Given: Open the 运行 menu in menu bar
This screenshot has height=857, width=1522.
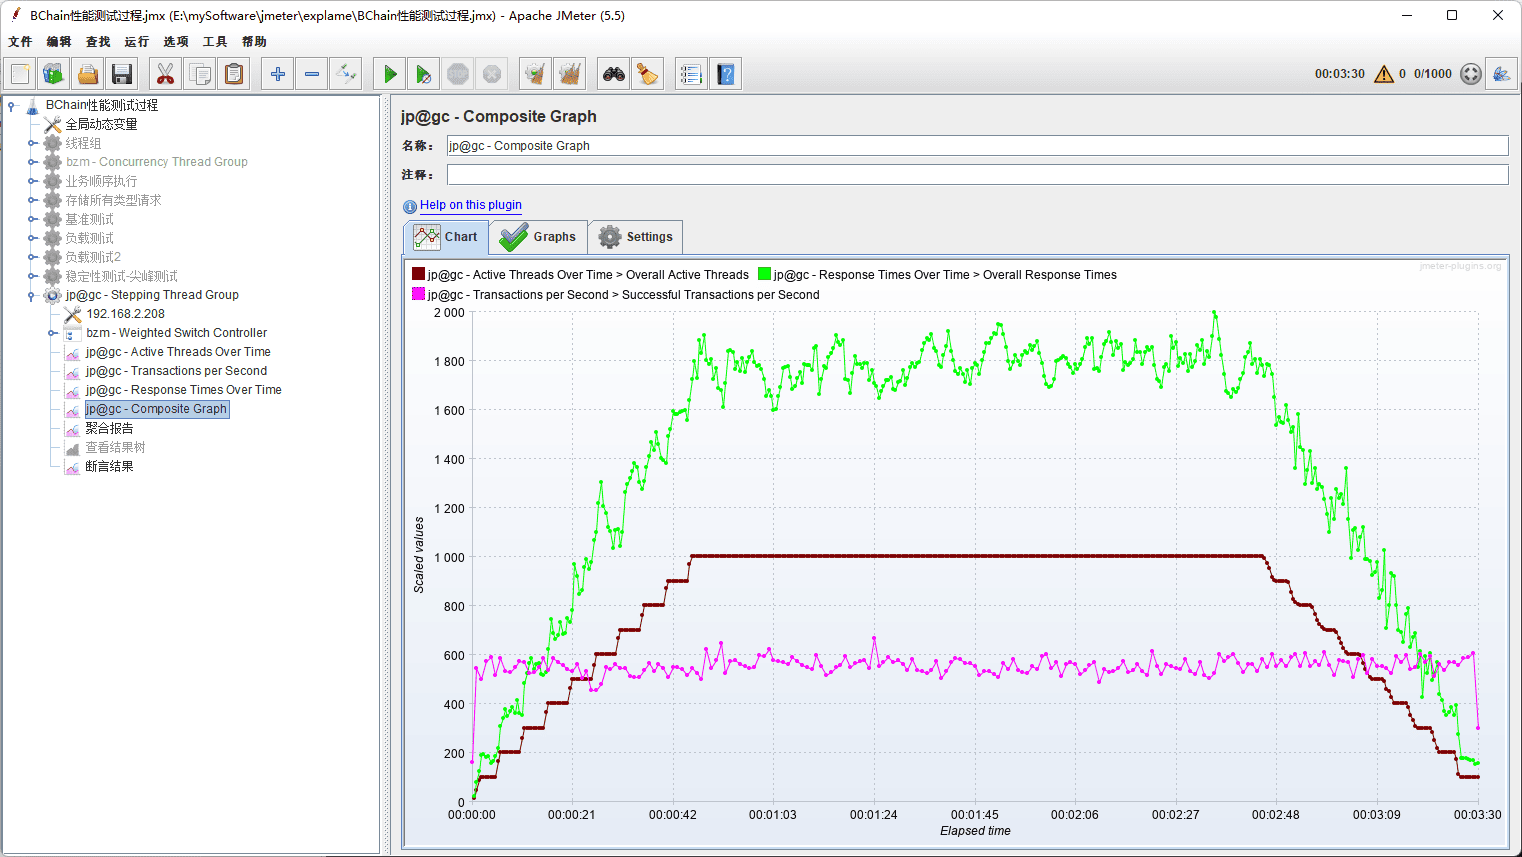Looking at the screenshot, I should pyautogui.click(x=136, y=42).
